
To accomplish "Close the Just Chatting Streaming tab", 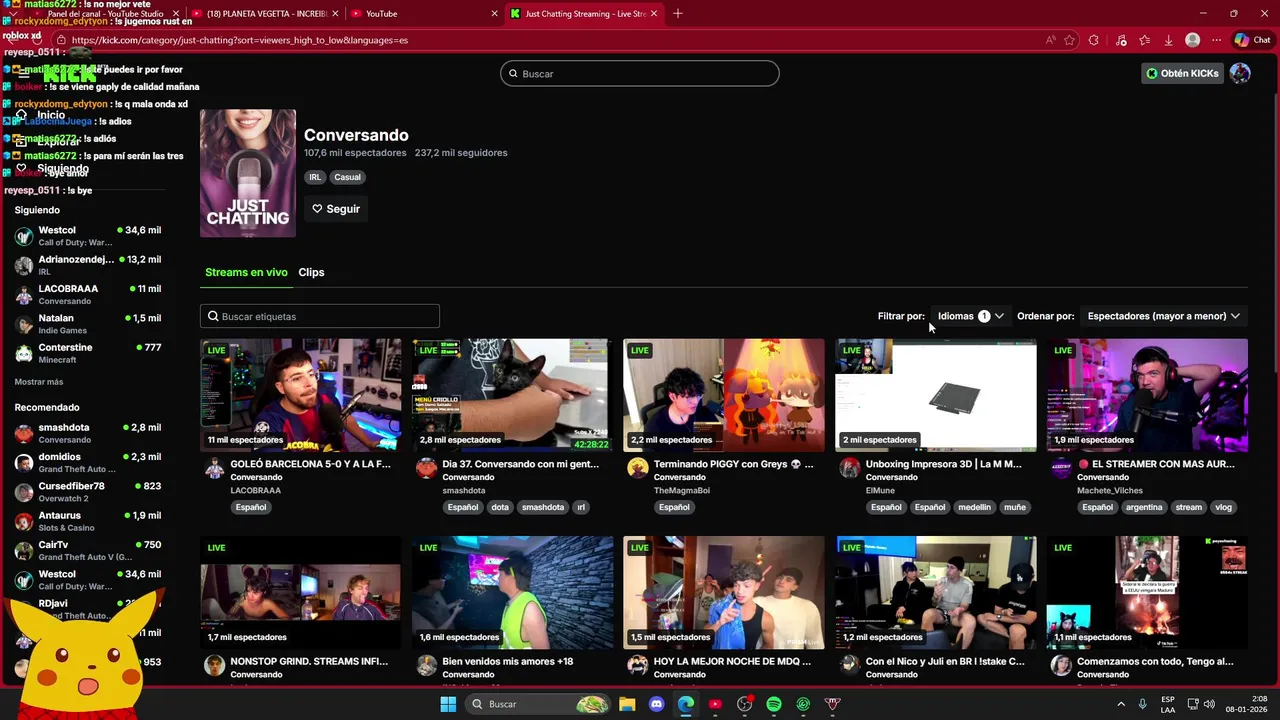I will [654, 13].
